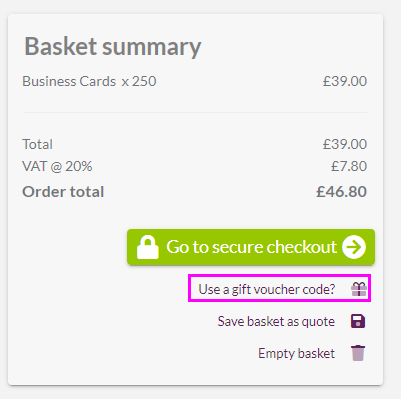This screenshot has width=401, height=399.
Task: Go to secure checkout
Action: (251, 247)
